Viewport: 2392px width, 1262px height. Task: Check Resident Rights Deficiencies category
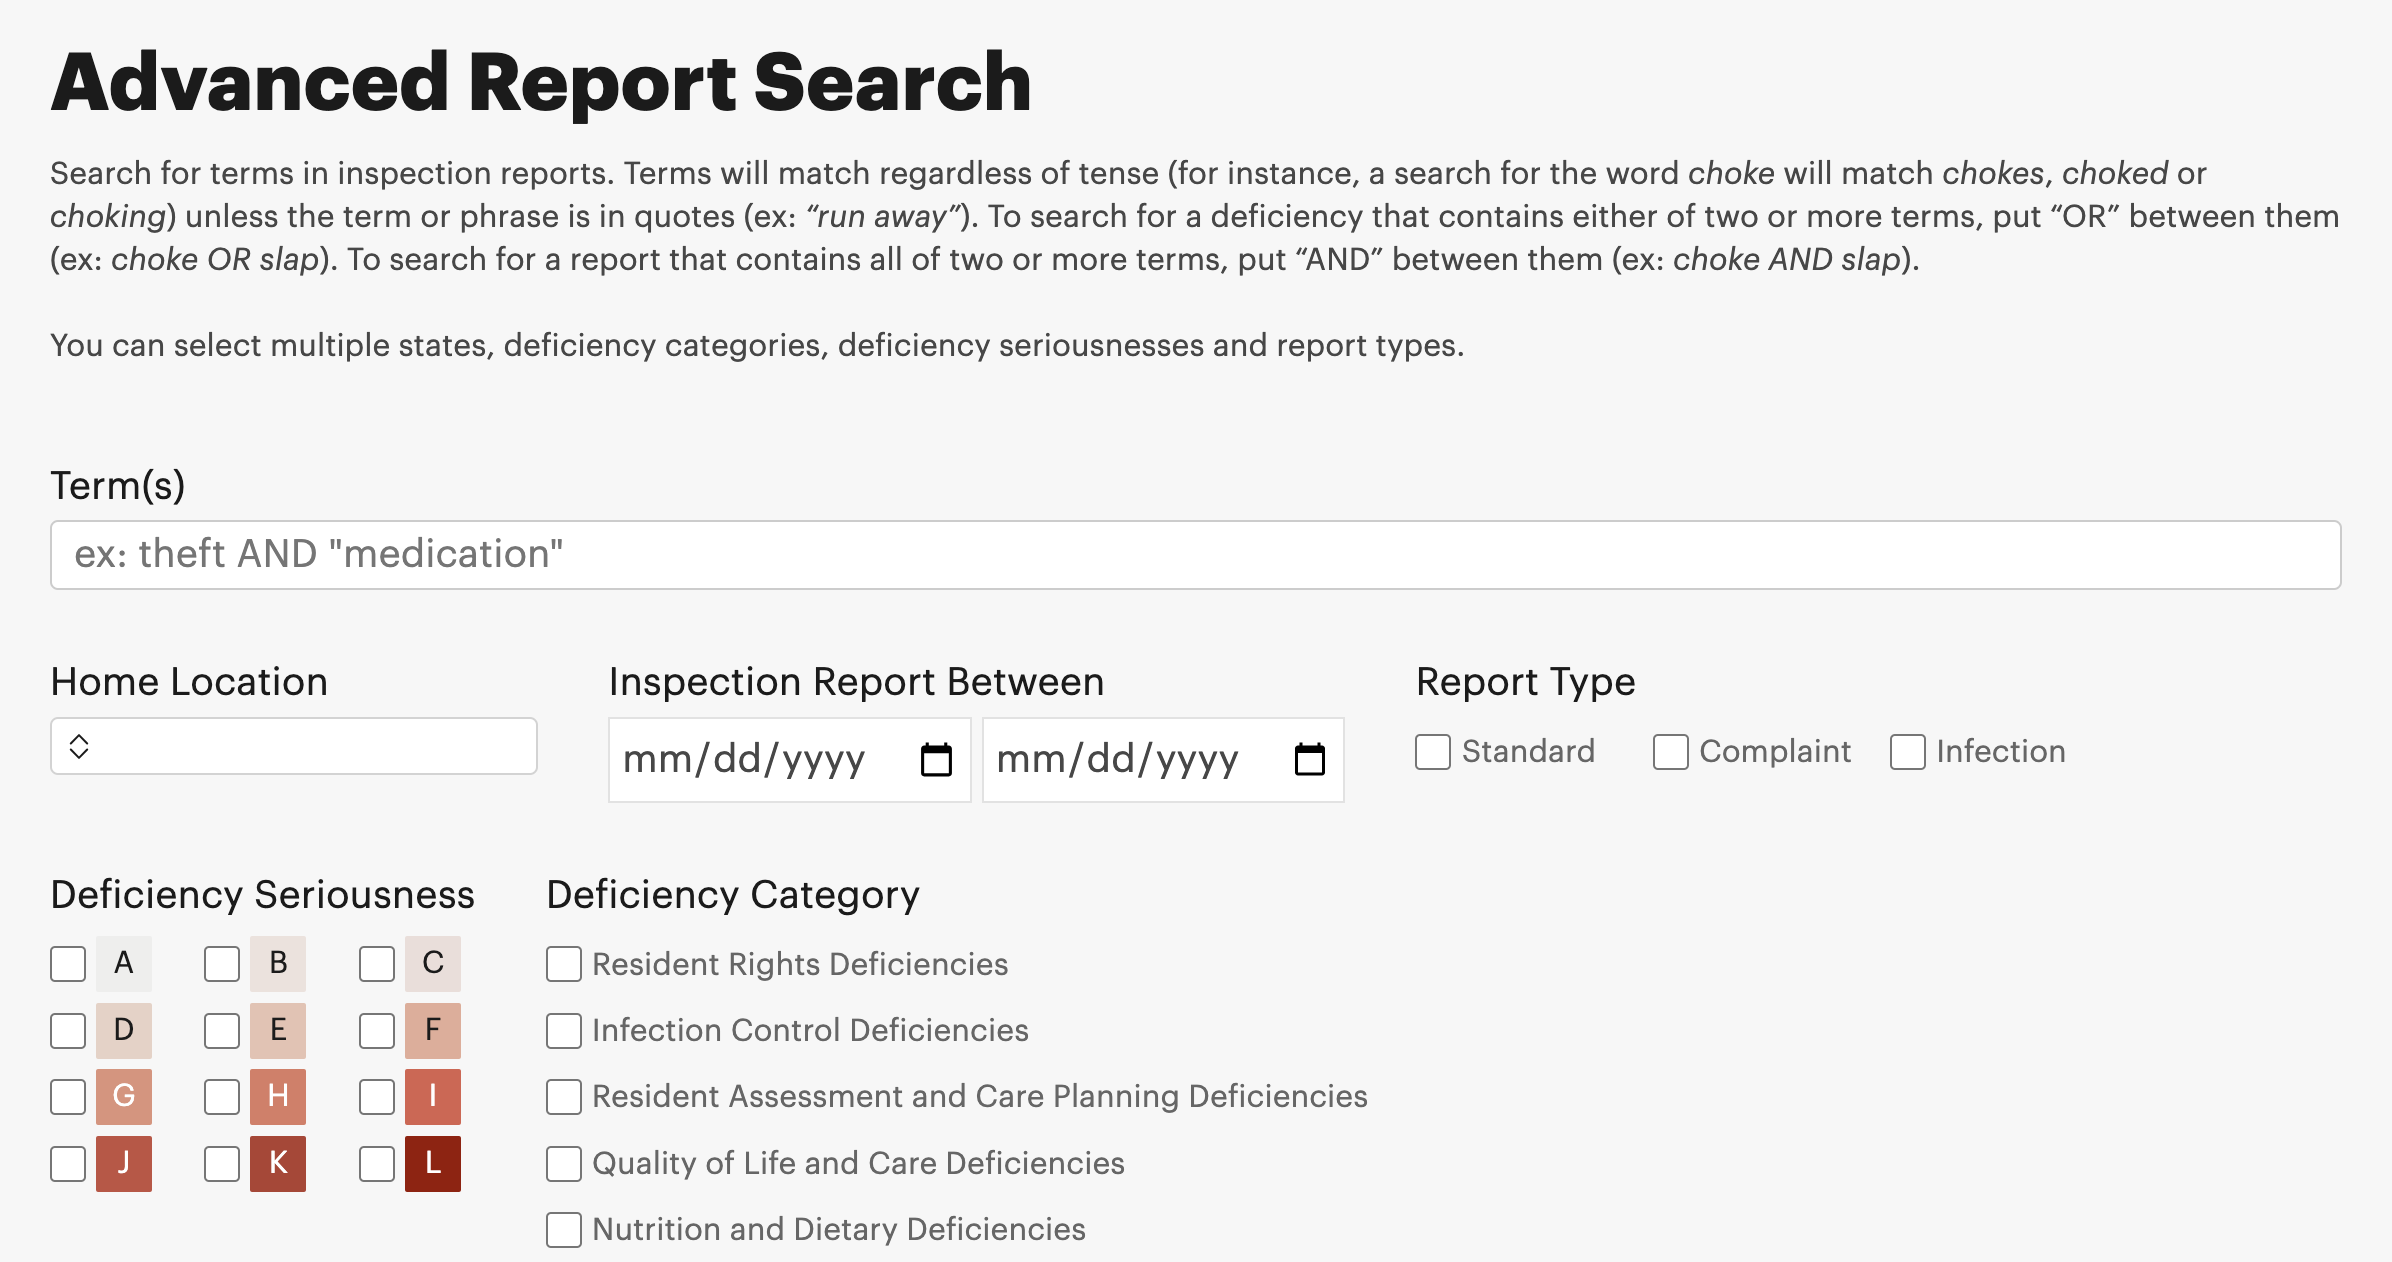tap(564, 964)
